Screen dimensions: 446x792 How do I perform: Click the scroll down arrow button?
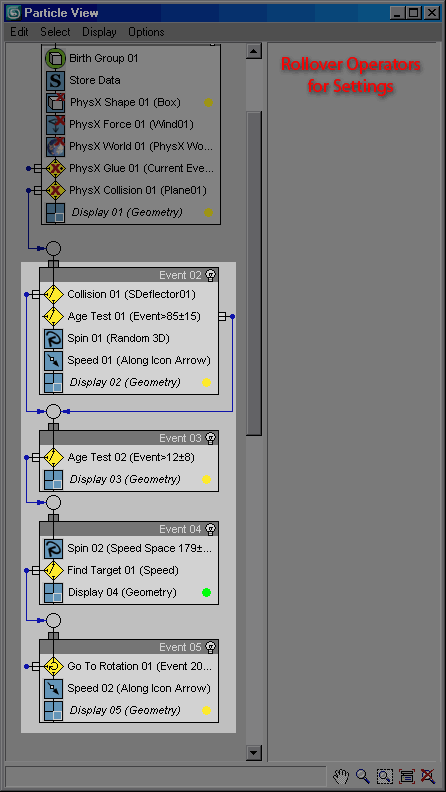click(254, 753)
